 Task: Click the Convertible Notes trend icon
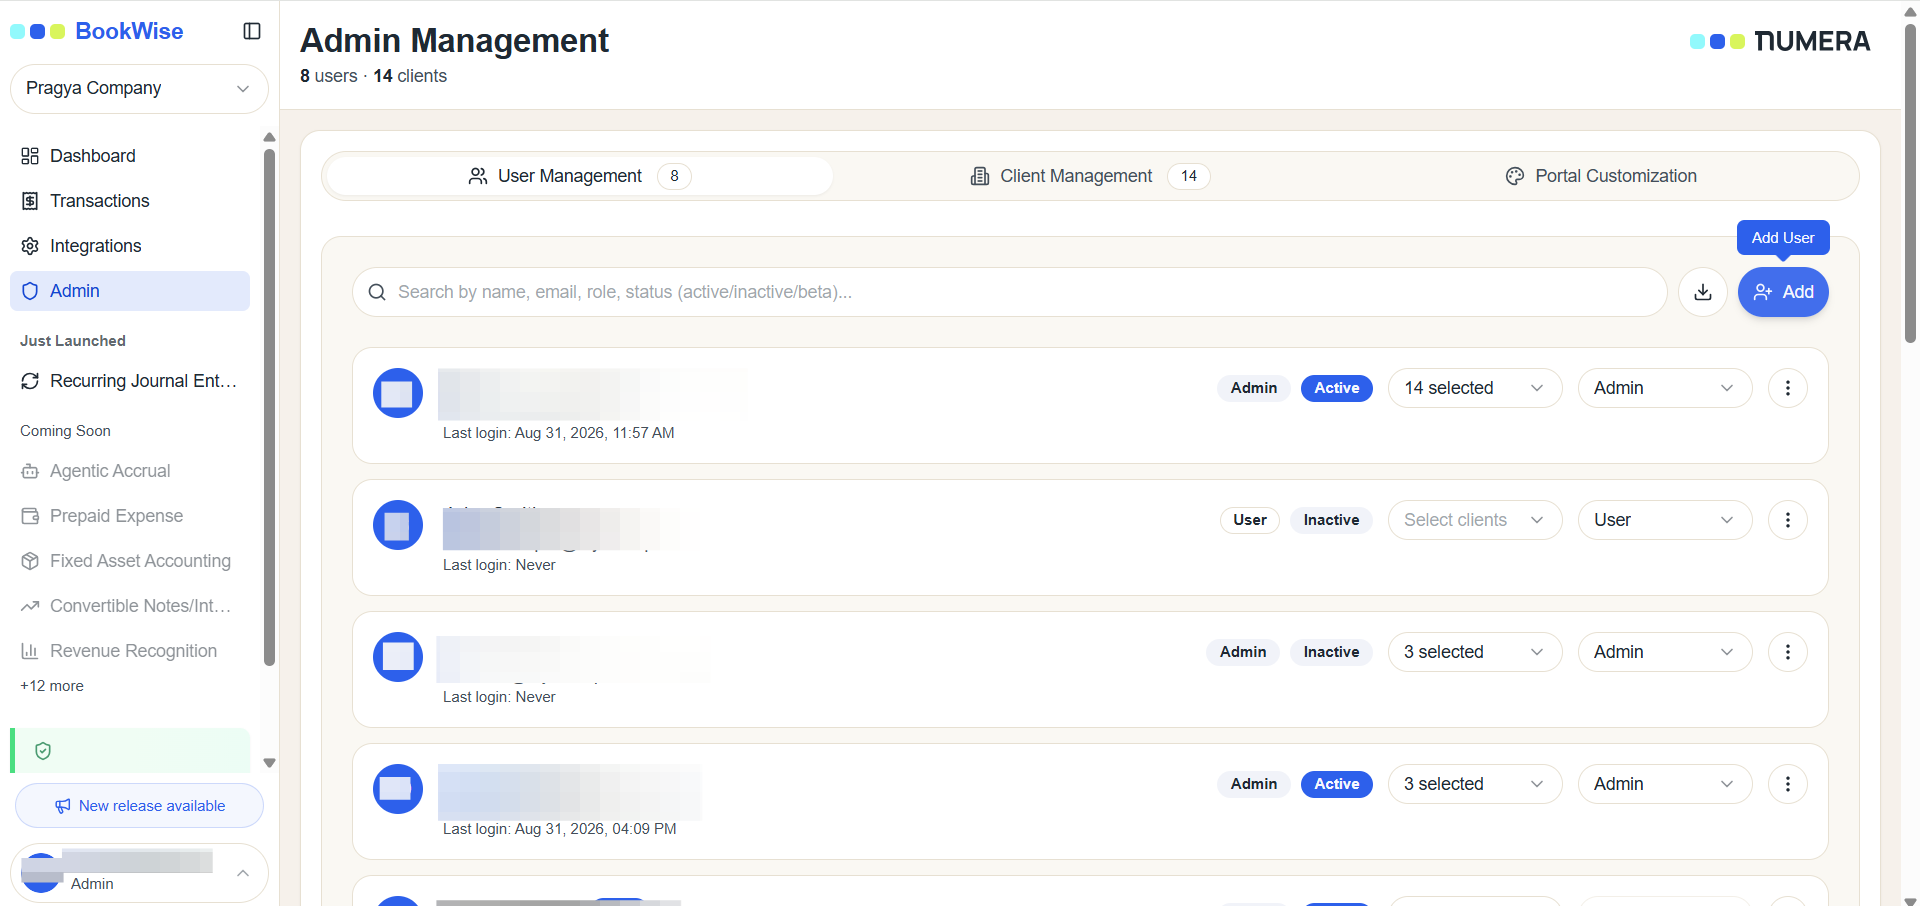click(x=30, y=606)
